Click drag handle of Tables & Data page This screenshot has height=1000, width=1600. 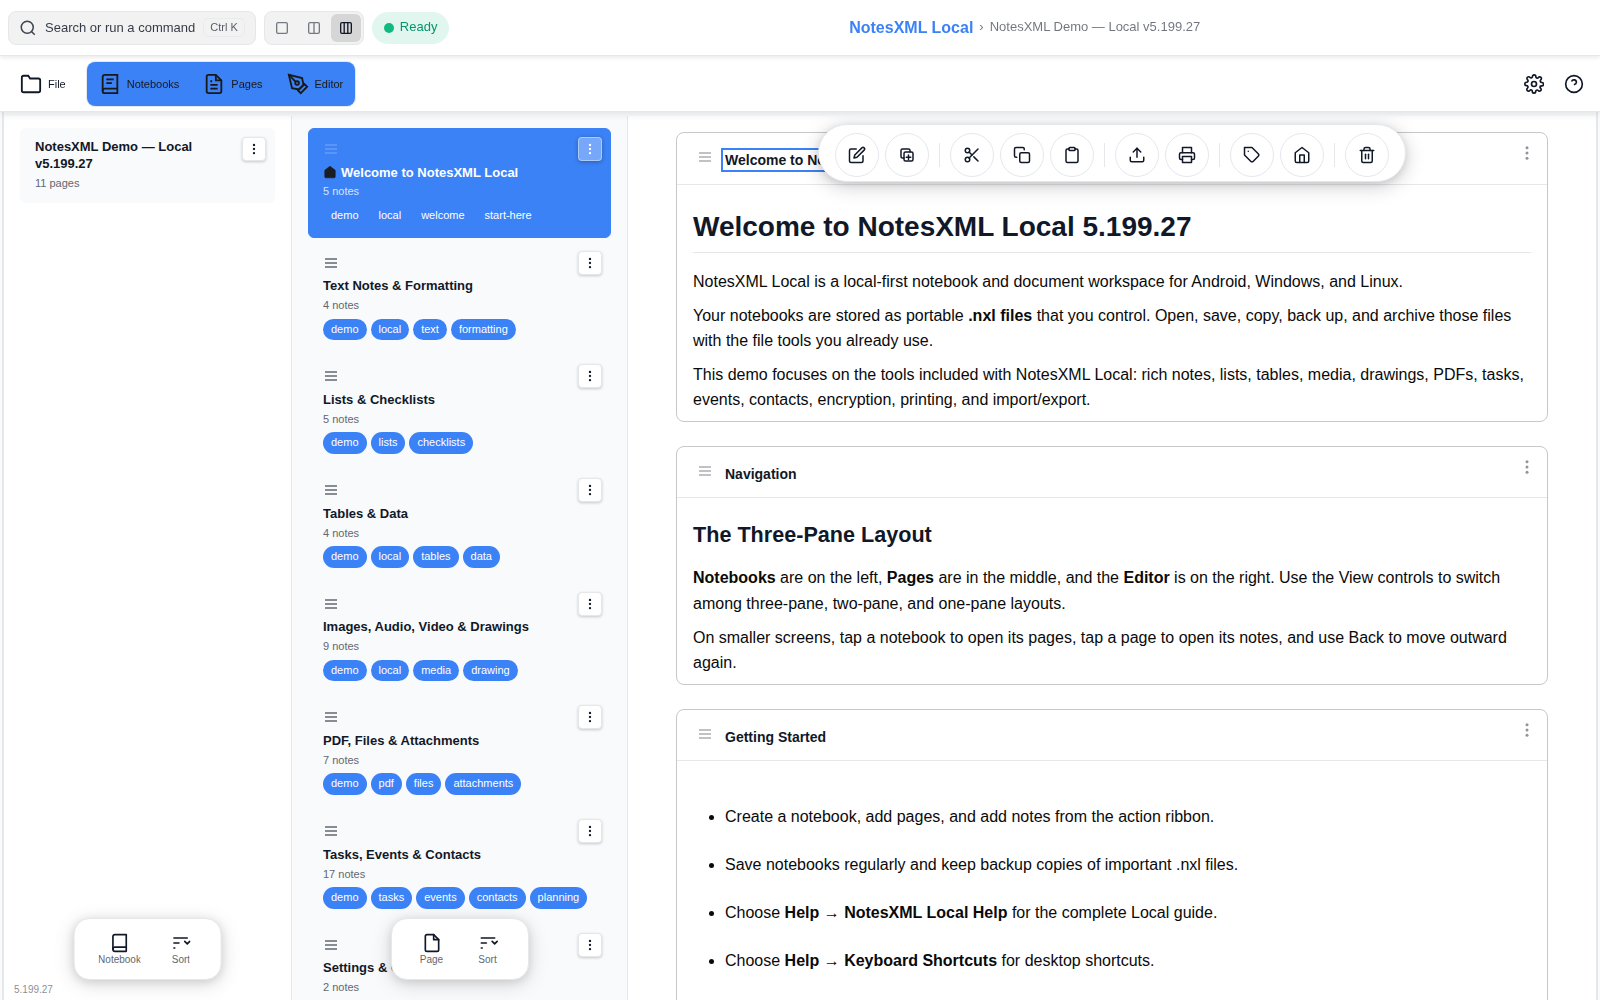(331, 490)
